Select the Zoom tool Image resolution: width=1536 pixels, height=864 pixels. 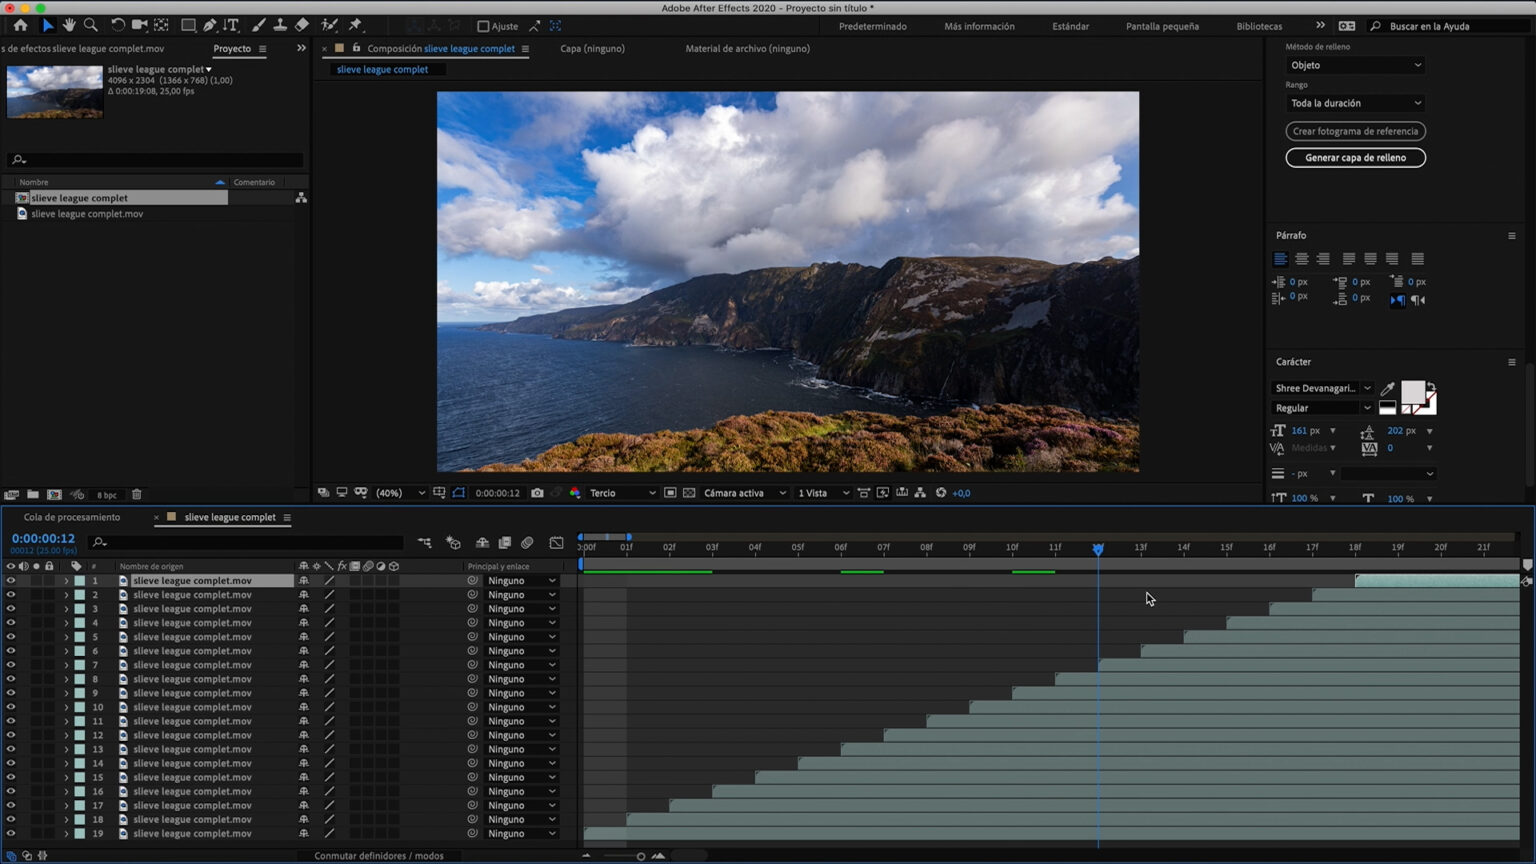pos(90,25)
